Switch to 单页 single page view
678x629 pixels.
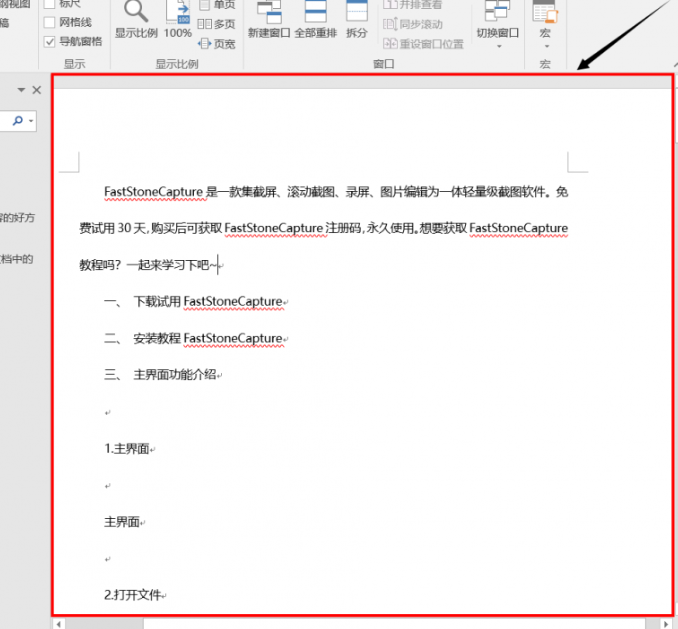click(217, 4)
